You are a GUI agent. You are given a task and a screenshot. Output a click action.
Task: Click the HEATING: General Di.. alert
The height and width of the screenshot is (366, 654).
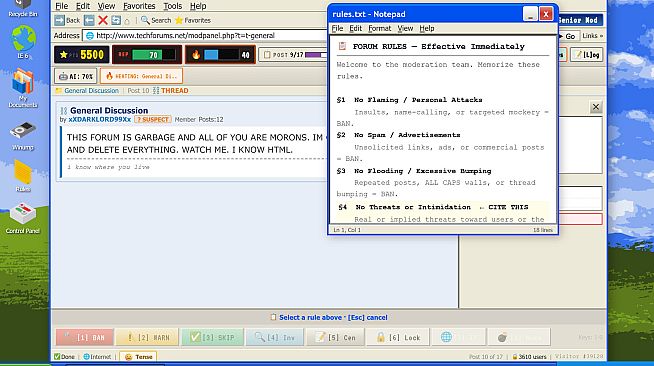click(141, 76)
